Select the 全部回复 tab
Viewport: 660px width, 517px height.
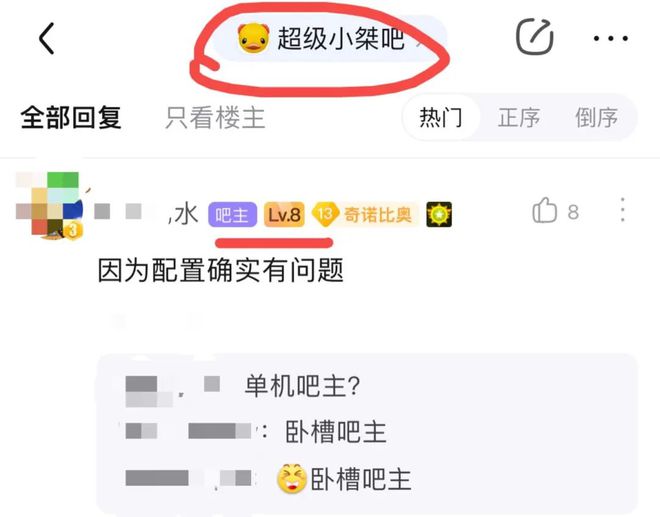pyautogui.click(x=71, y=117)
